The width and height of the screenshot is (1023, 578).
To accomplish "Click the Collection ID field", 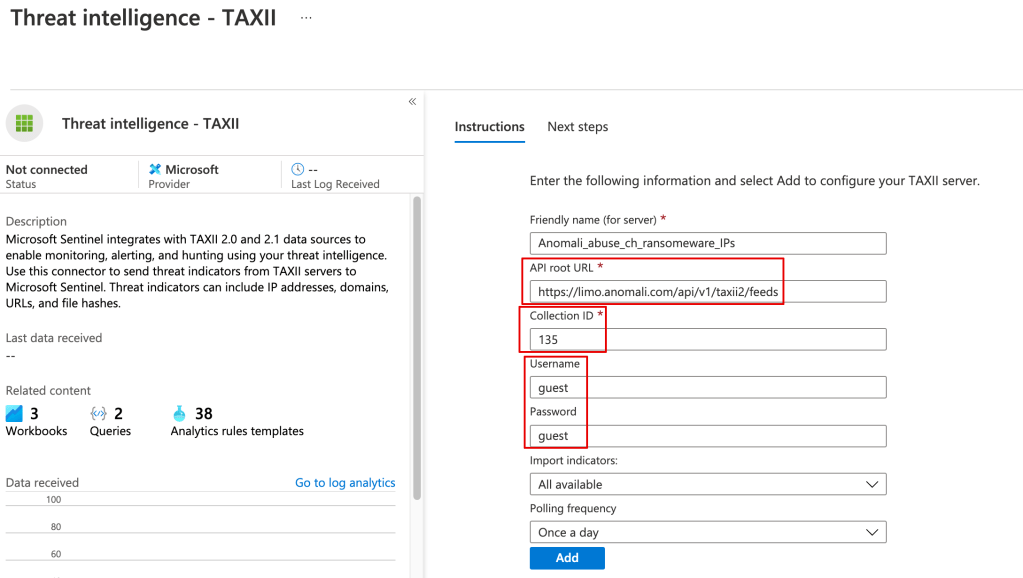I will [707, 340].
